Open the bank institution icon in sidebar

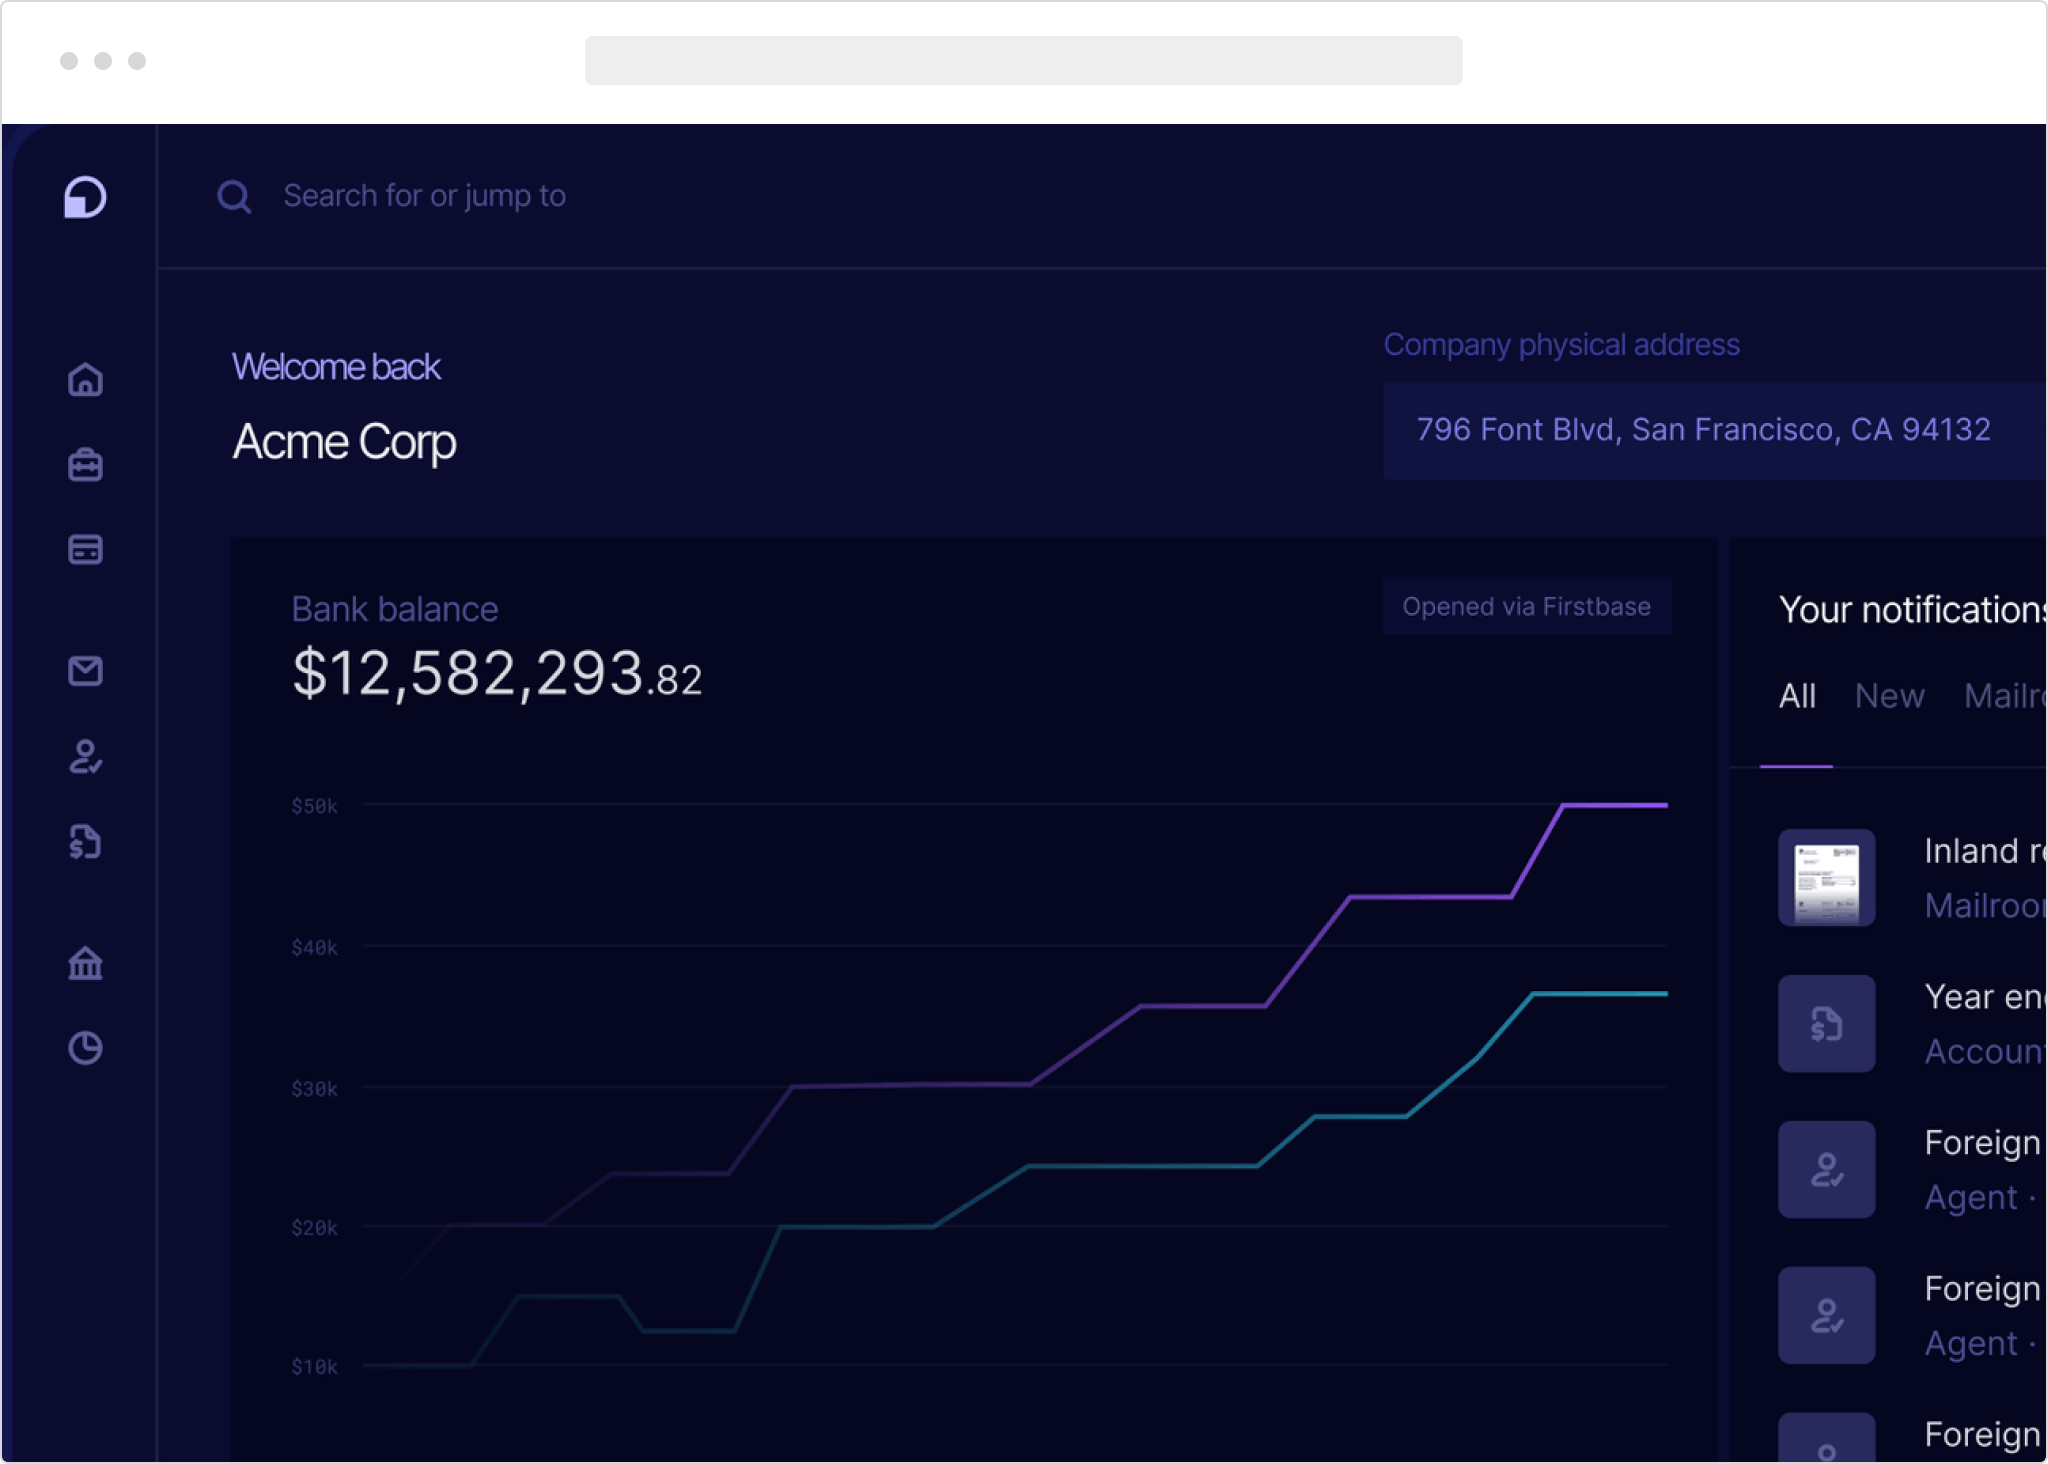coord(86,963)
